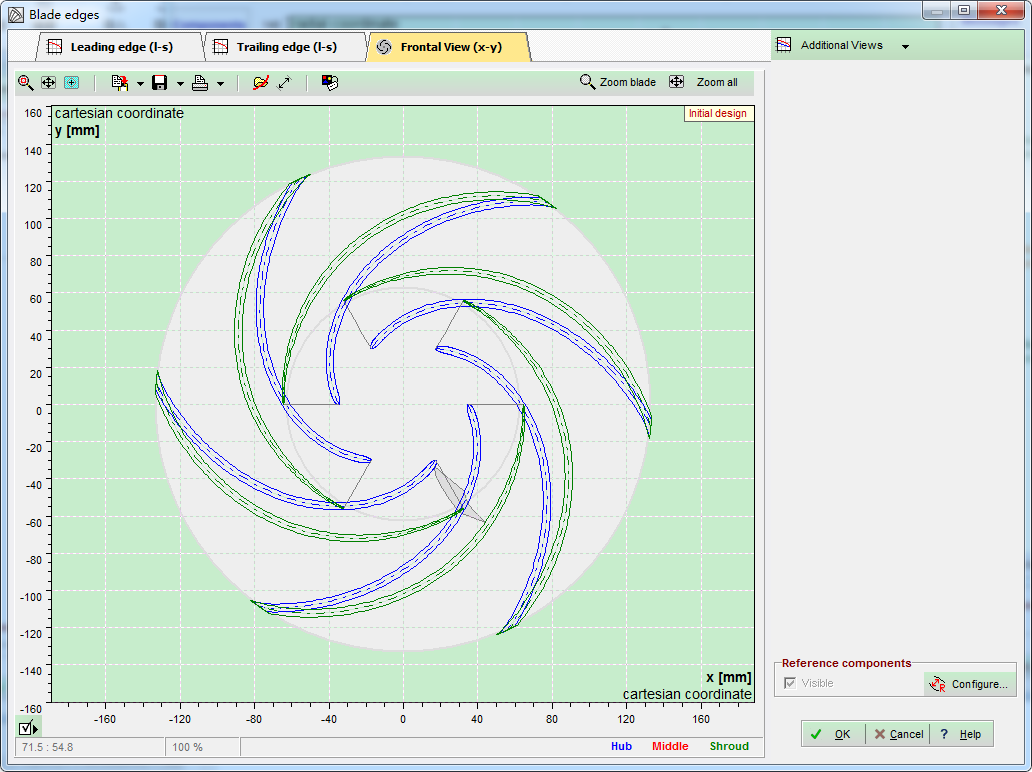Click the printer icon
Screen dimensions: 1032x772
click(200, 82)
